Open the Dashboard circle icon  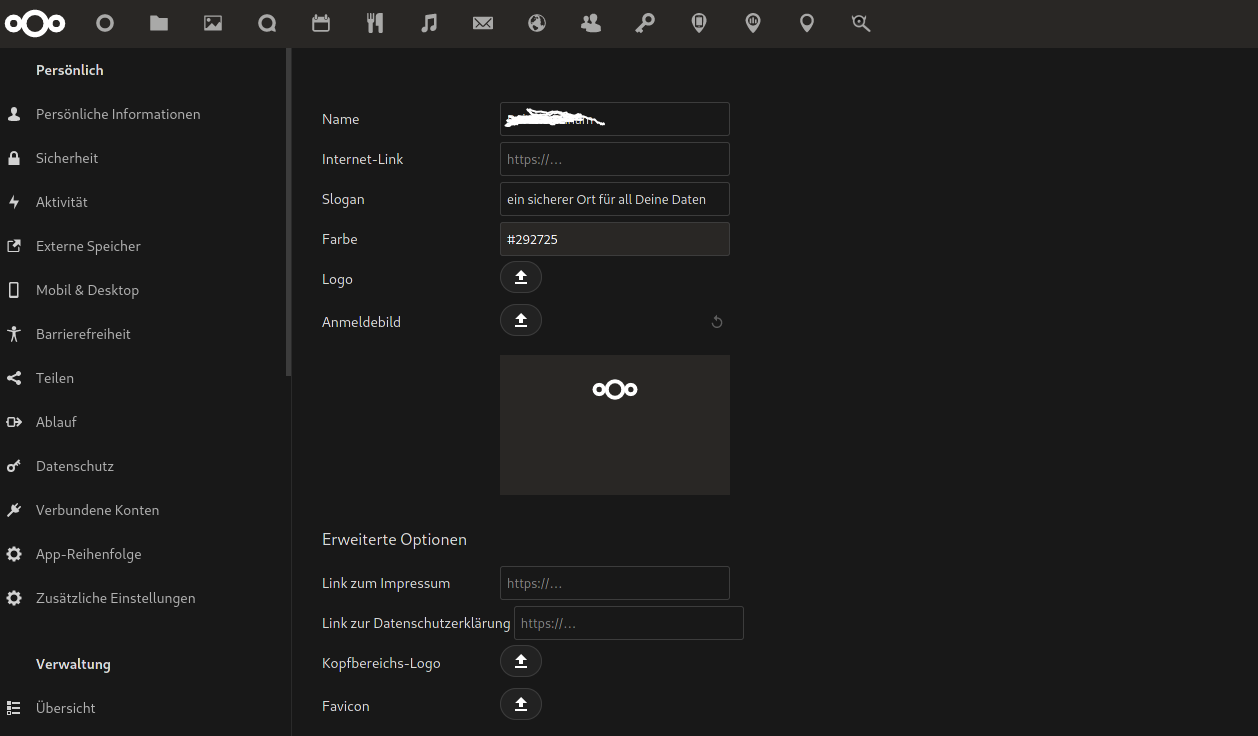click(105, 23)
